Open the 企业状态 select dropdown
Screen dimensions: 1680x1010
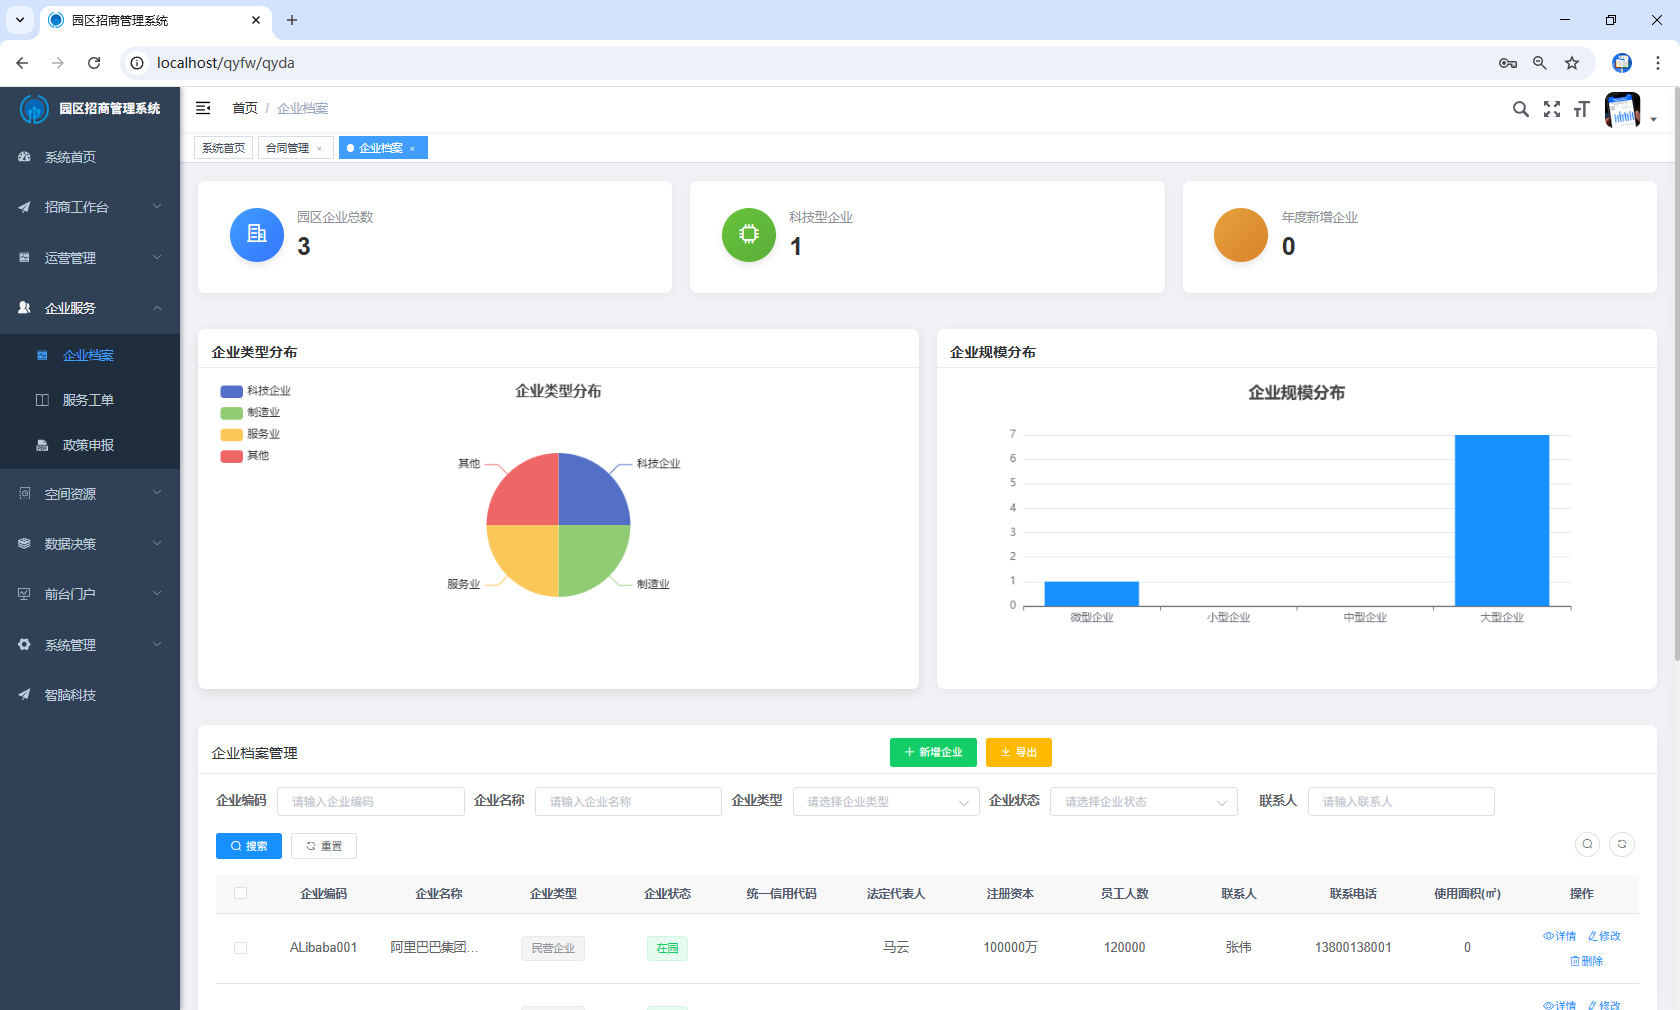(1143, 802)
